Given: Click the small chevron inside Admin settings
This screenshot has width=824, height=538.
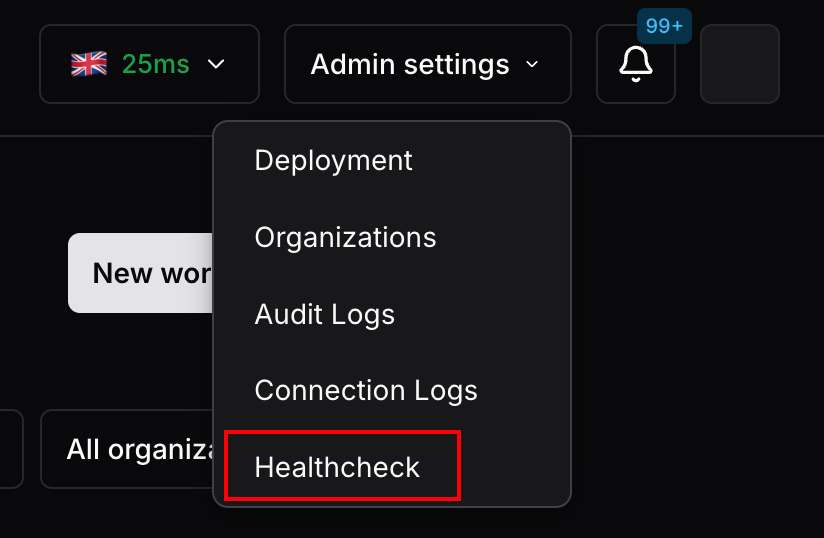Looking at the screenshot, I should (x=532, y=65).
